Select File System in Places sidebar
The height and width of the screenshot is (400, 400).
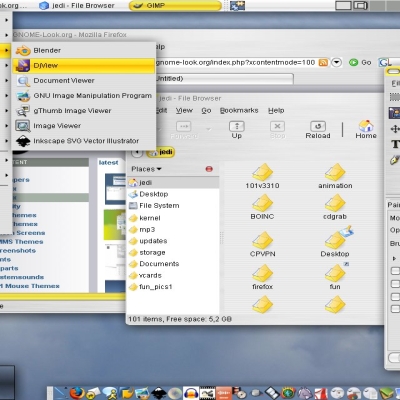tap(173, 206)
